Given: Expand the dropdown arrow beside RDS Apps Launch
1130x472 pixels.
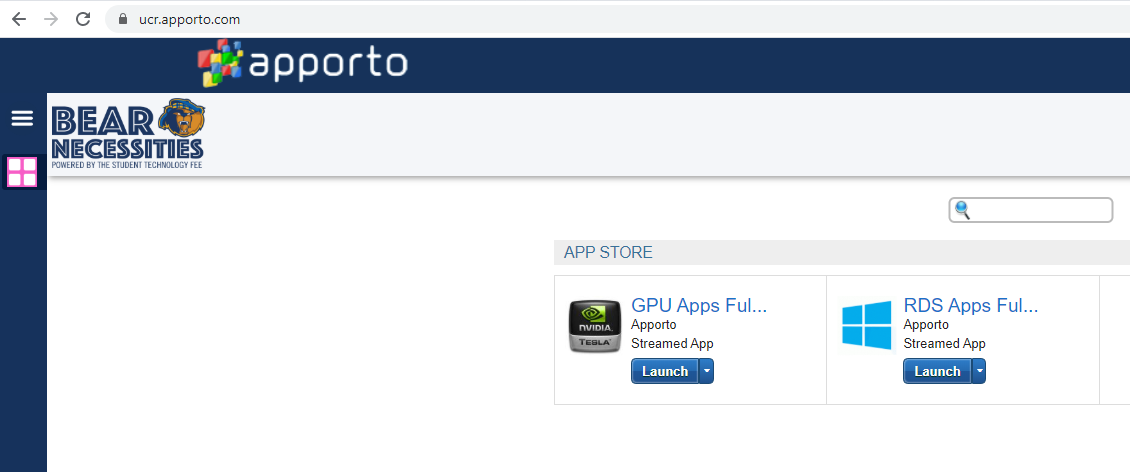Looking at the screenshot, I should click(979, 371).
